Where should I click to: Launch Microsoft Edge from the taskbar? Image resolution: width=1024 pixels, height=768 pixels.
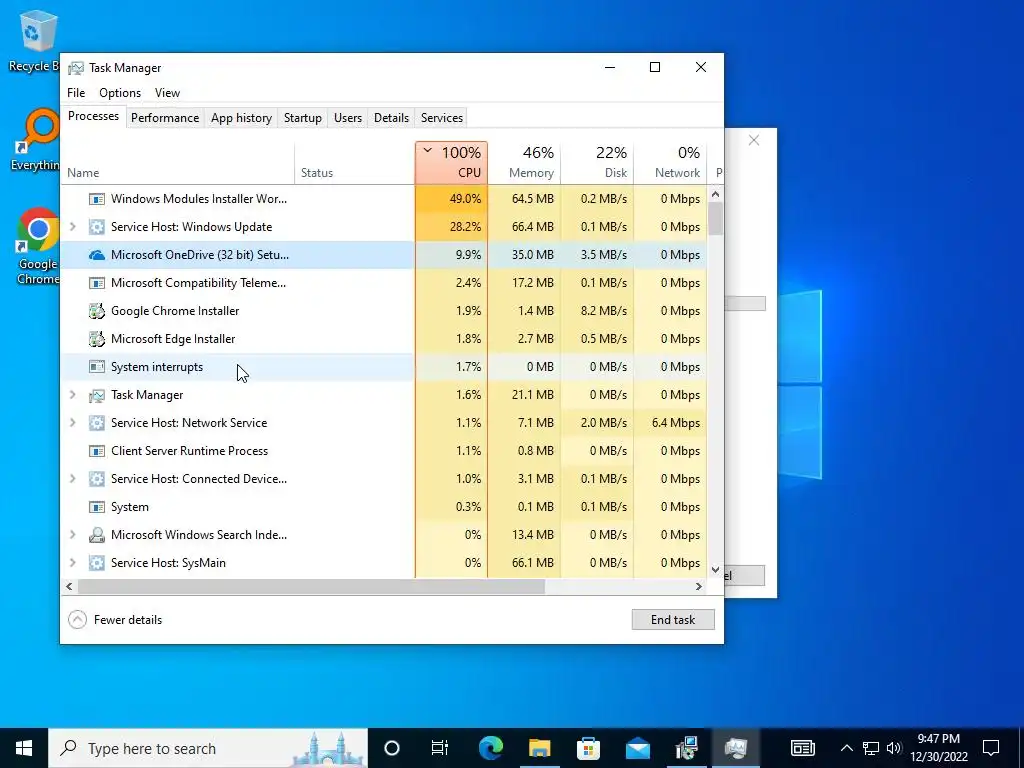pyautogui.click(x=490, y=748)
